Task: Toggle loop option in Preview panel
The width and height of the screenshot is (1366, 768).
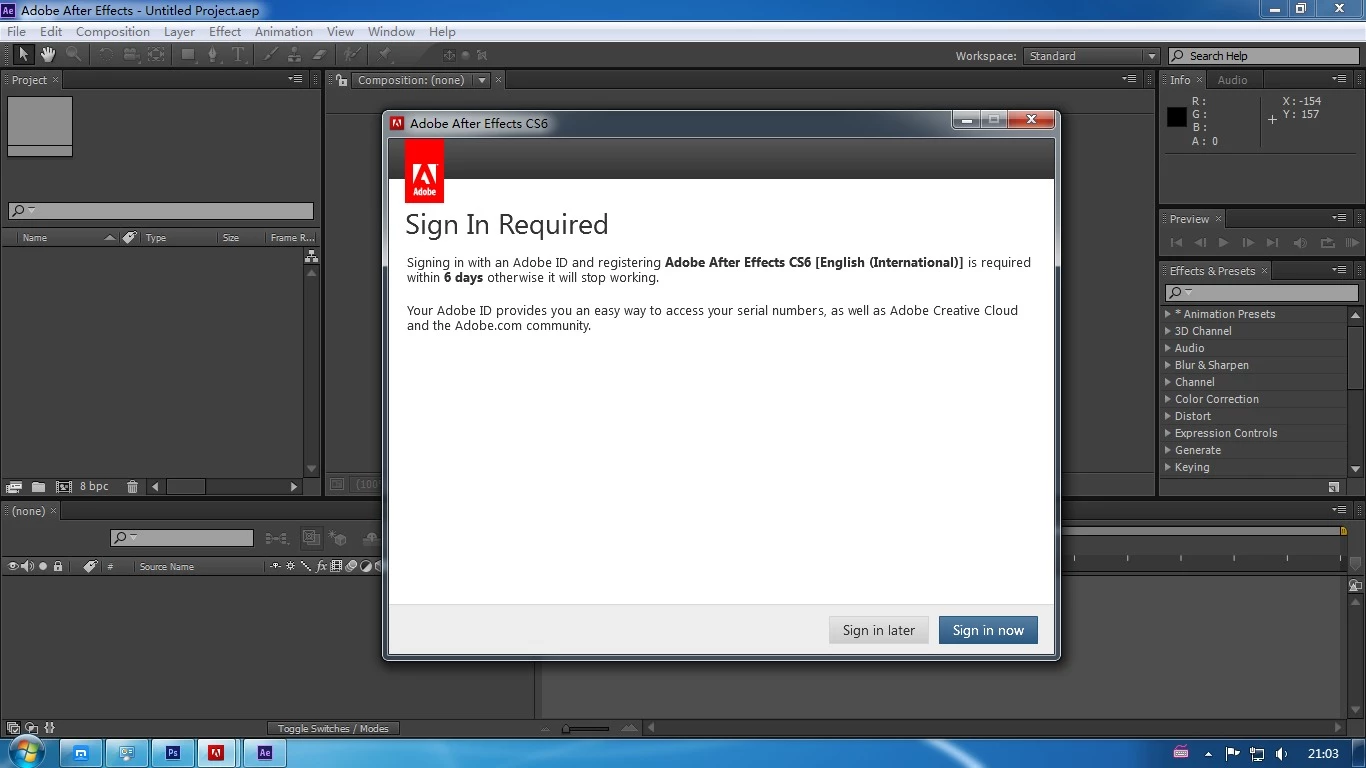Action: [1328, 242]
